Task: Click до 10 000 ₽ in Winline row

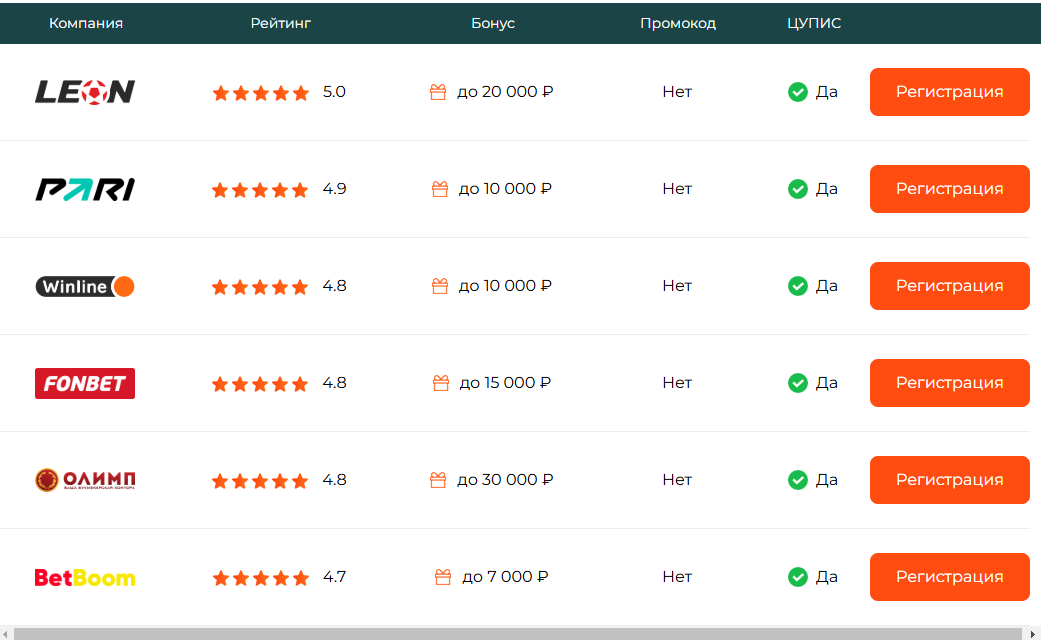Action: [505, 286]
